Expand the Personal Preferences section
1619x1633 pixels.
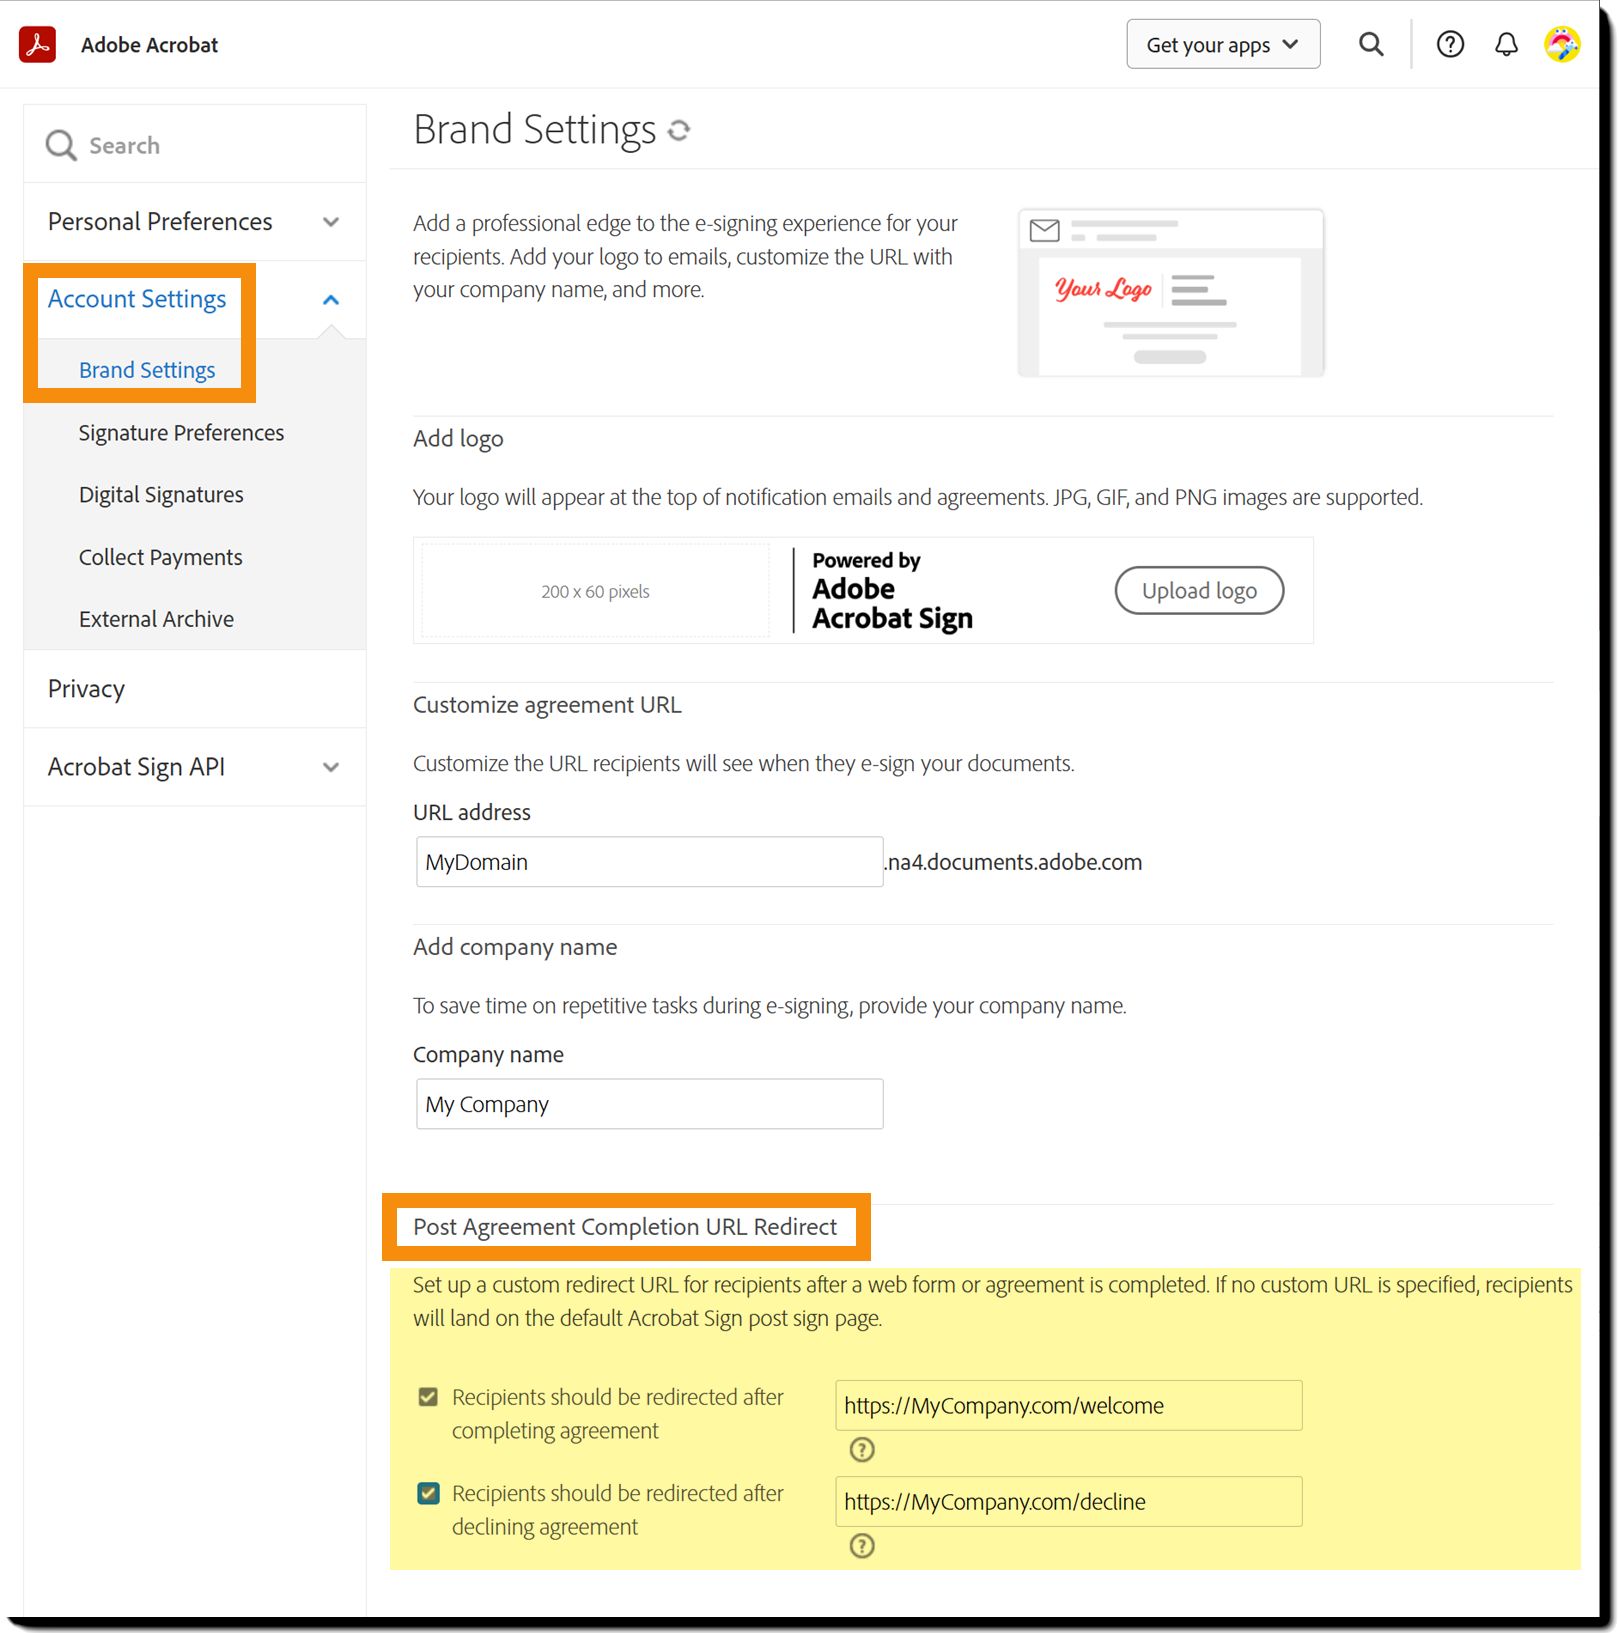pyautogui.click(x=195, y=222)
